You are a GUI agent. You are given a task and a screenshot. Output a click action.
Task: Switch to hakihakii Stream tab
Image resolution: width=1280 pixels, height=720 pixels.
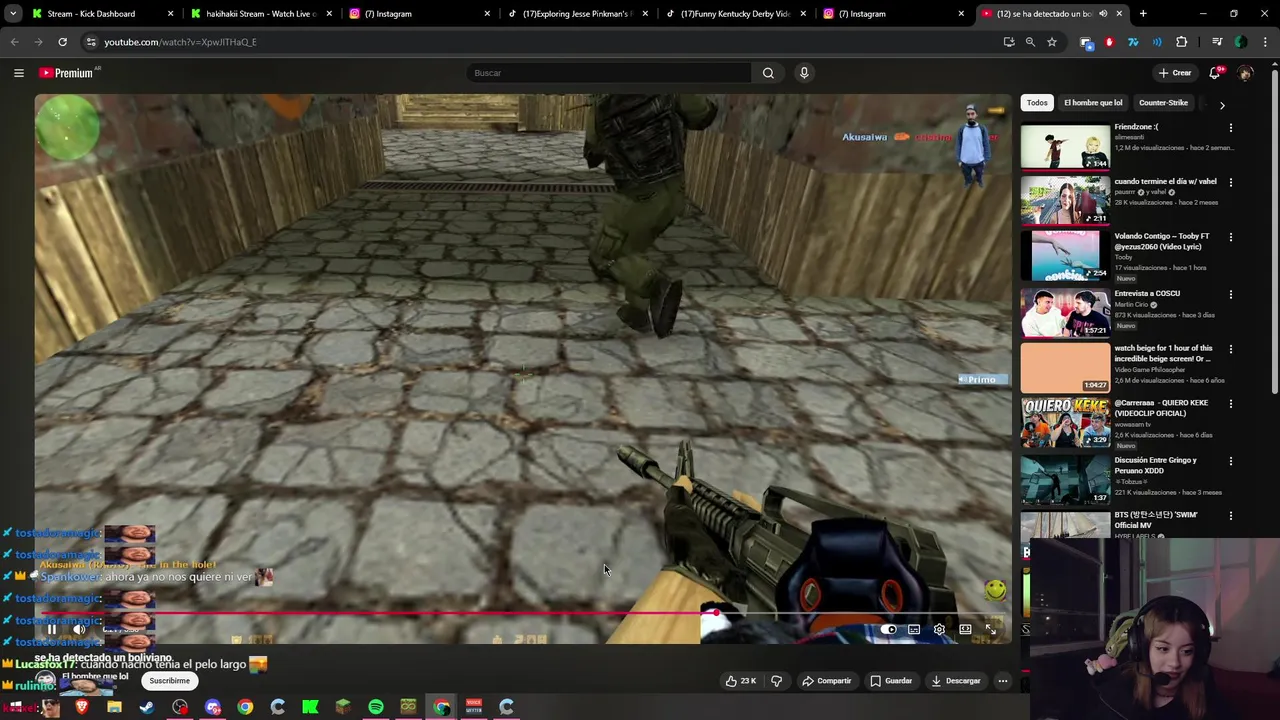pyautogui.click(x=262, y=14)
